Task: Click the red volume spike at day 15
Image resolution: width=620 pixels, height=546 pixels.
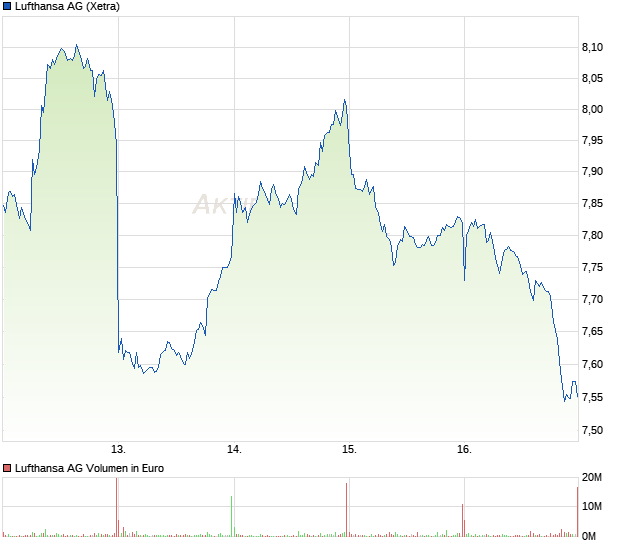Action: (346, 510)
